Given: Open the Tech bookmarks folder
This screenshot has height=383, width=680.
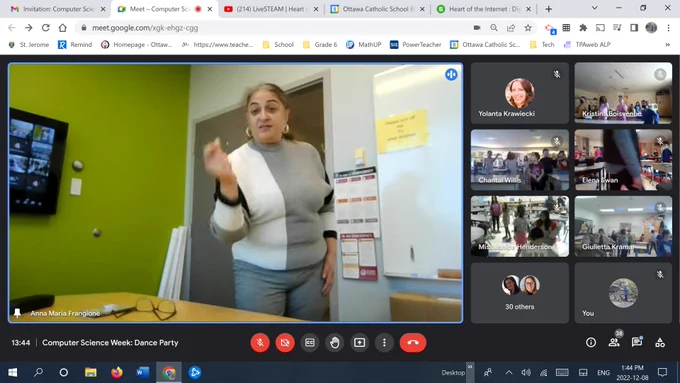Looking at the screenshot, I should point(542,45).
